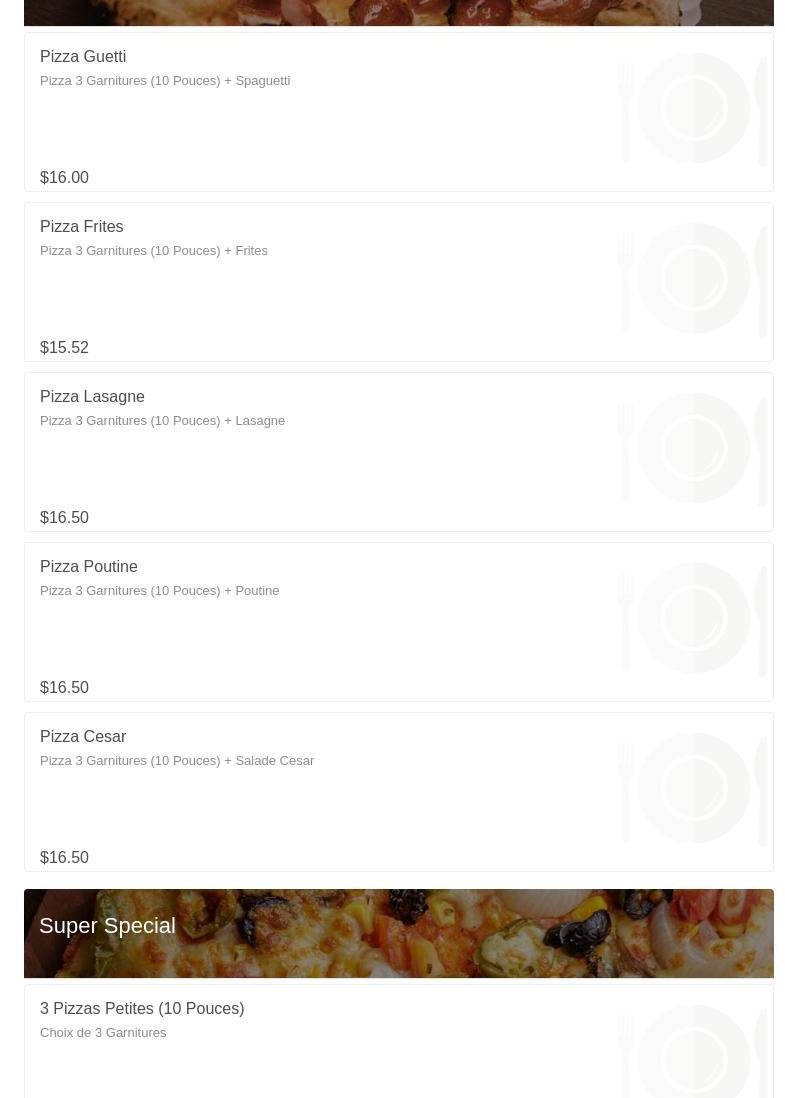785x1098 pixels.
Task: Click the Pizza Guetti description mentioning Spaguetti
Action: (x=165, y=81)
